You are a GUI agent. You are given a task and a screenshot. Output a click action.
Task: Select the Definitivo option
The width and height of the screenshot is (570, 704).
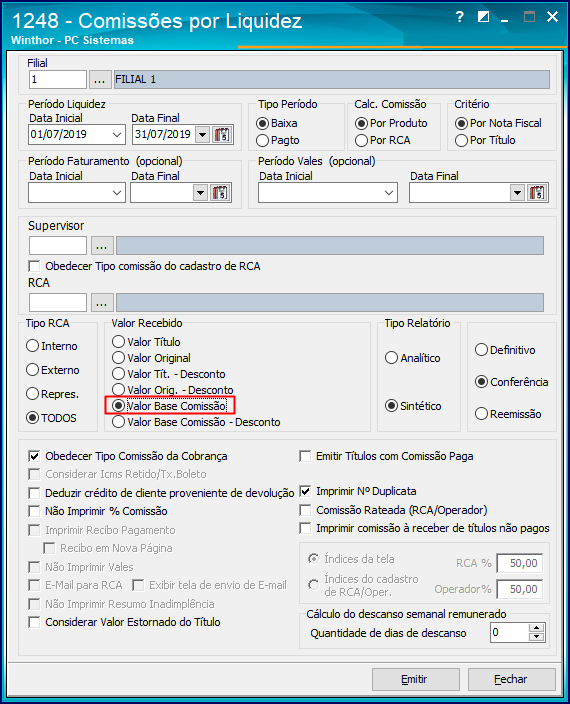505,350
